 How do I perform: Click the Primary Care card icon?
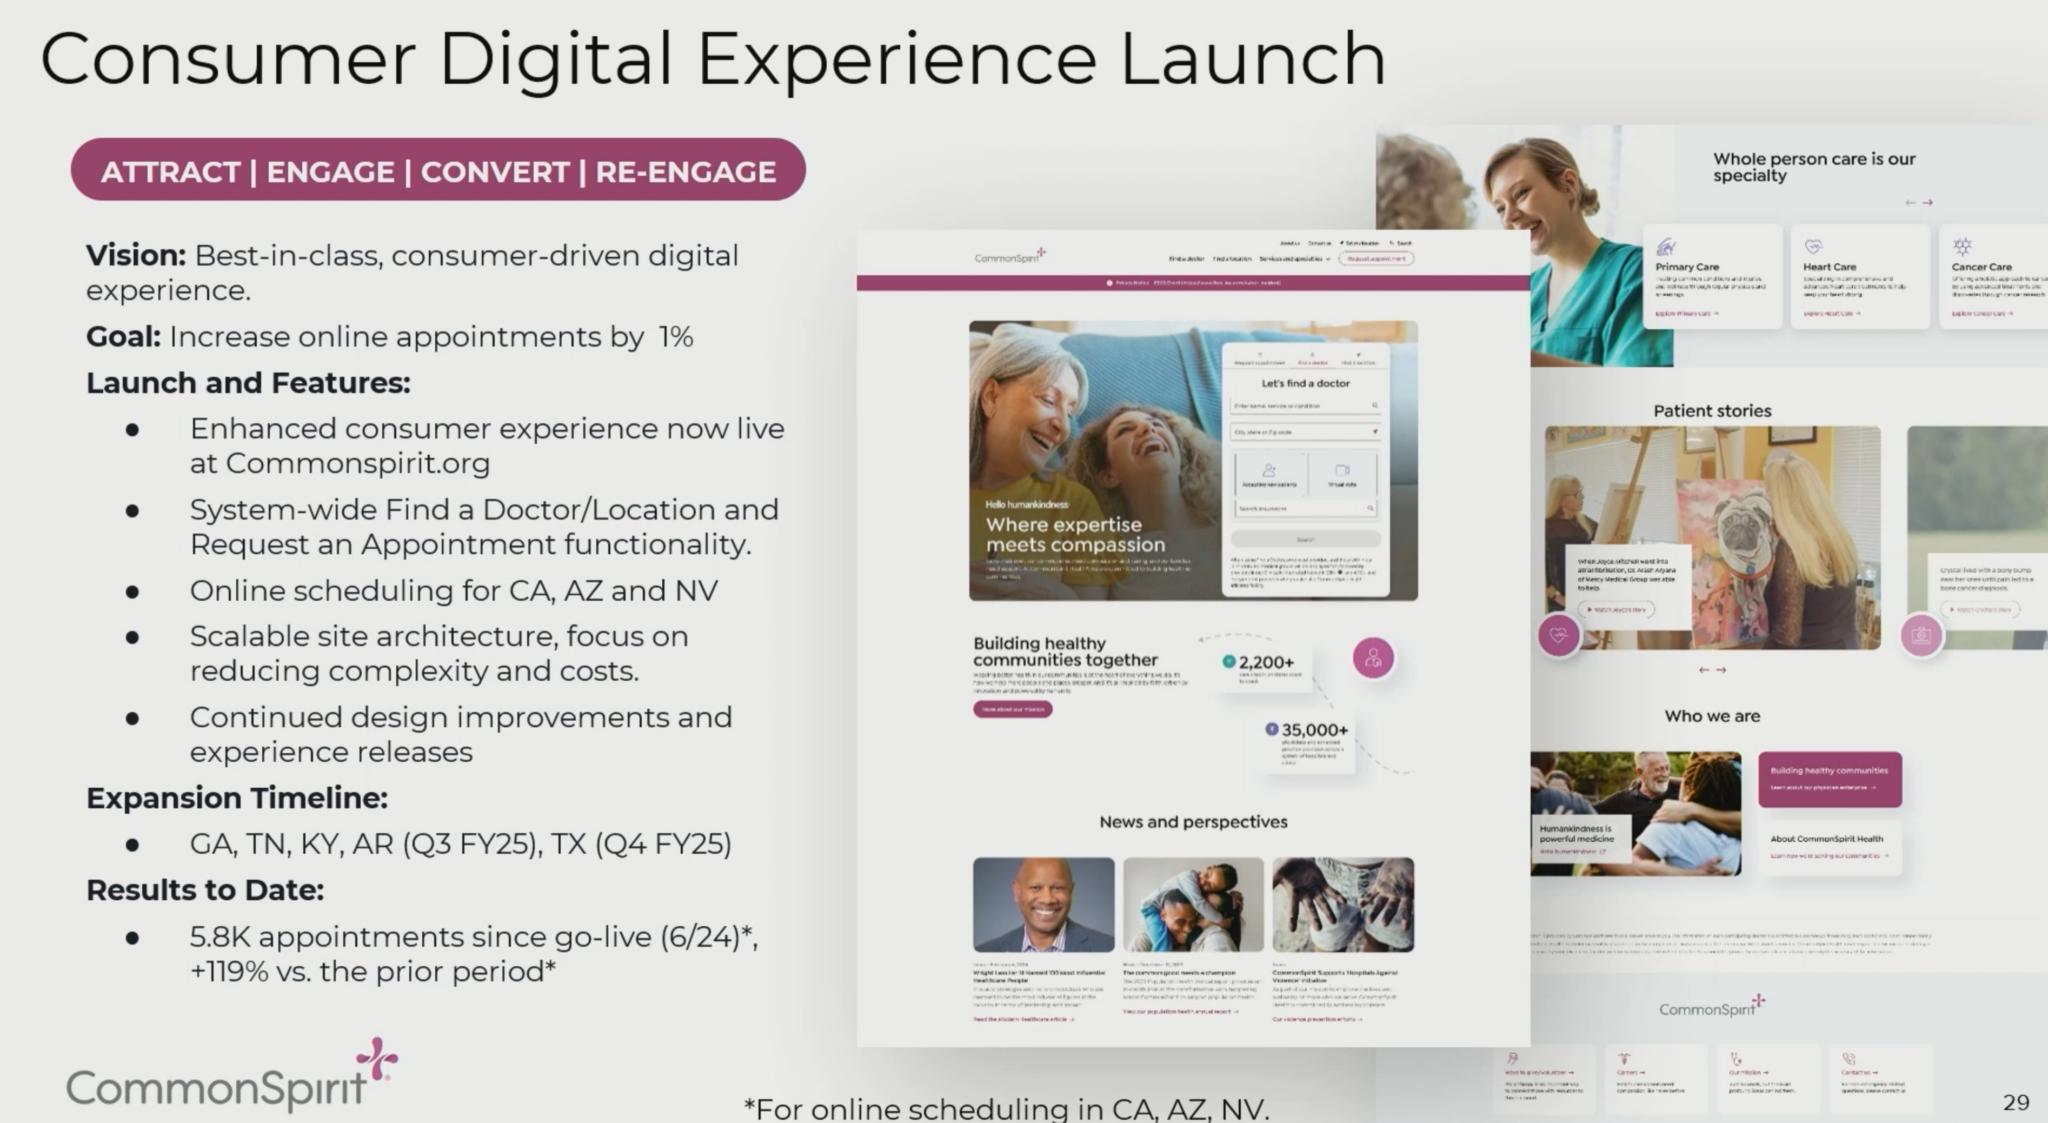click(x=1666, y=247)
